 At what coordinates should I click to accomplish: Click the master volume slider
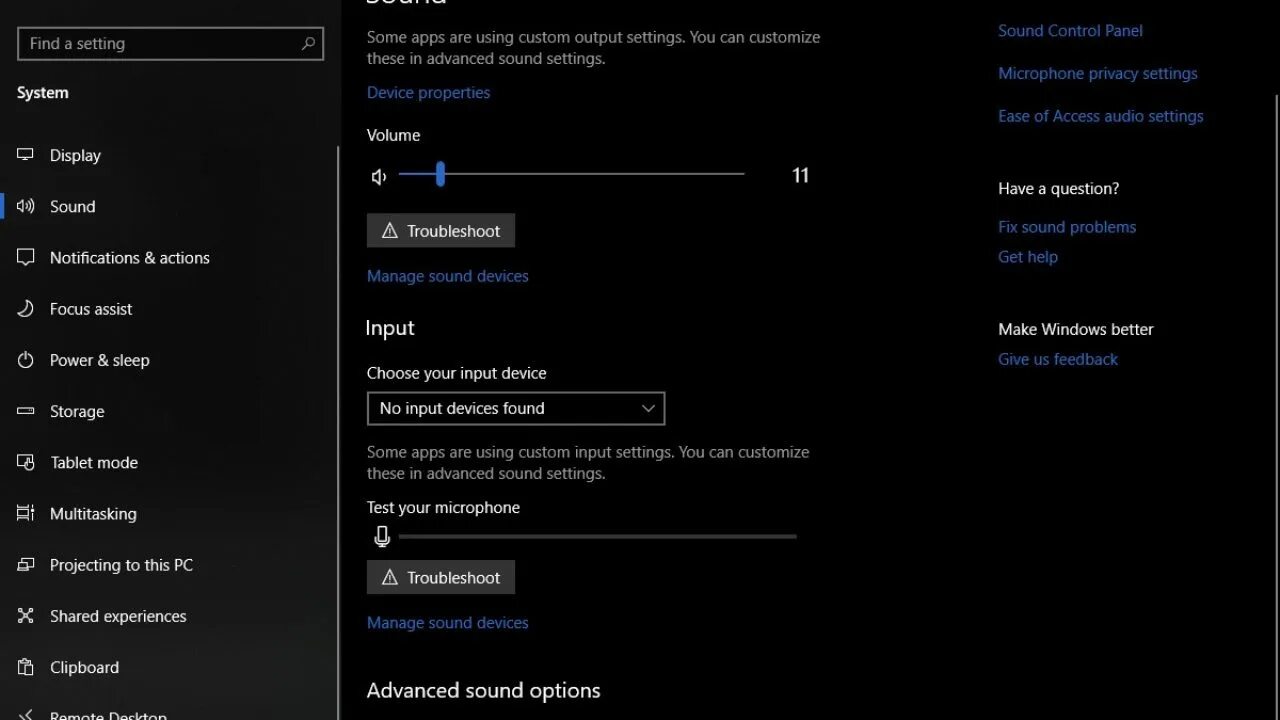pyautogui.click(x=571, y=174)
